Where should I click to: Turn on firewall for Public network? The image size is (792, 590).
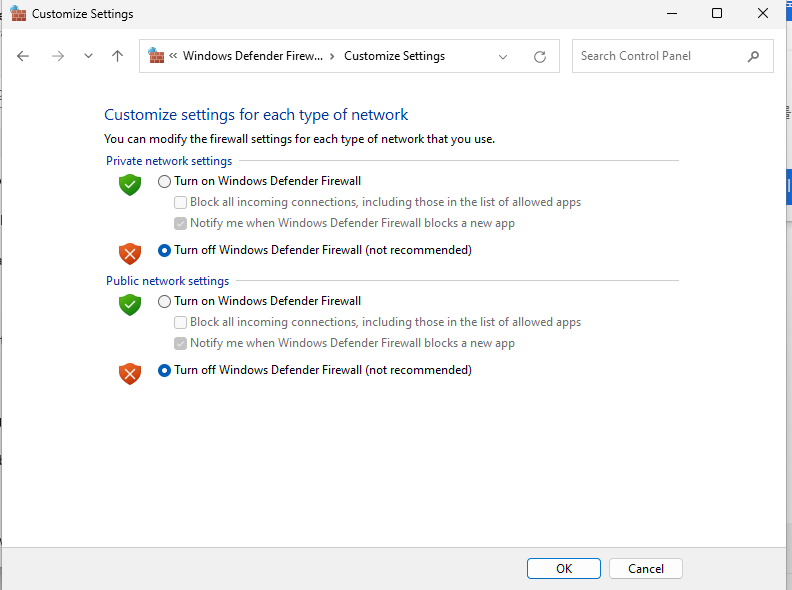(164, 302)
